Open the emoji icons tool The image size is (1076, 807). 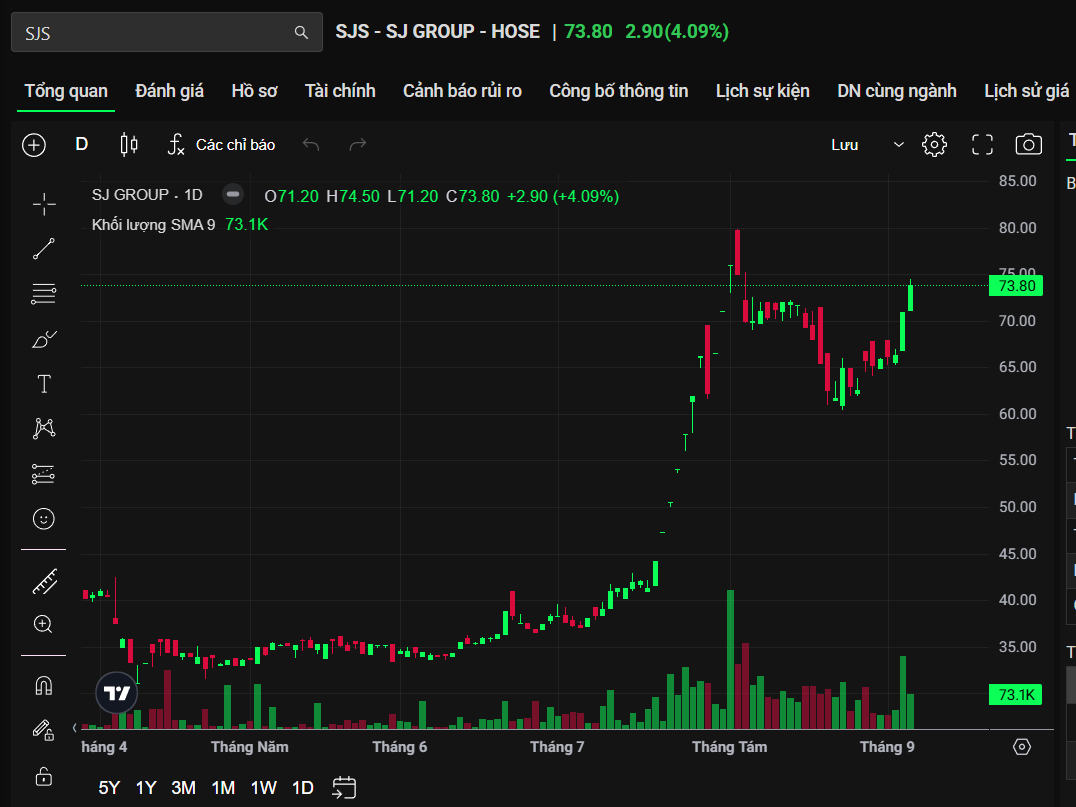click(x=44, y=519)
